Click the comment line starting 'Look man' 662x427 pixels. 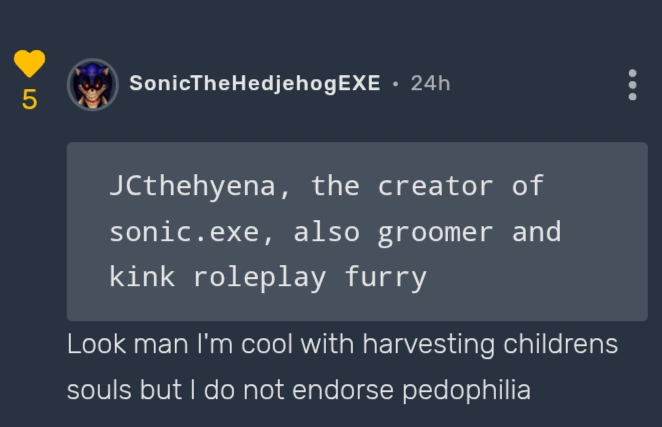342,345
